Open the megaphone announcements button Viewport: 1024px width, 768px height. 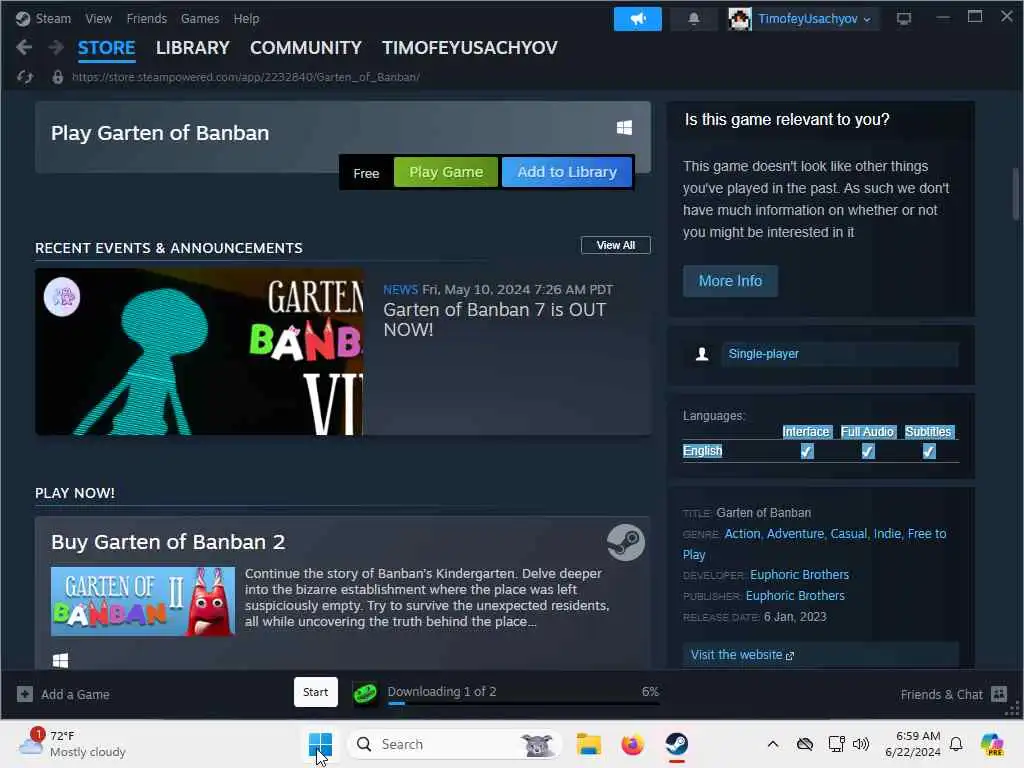637,19
